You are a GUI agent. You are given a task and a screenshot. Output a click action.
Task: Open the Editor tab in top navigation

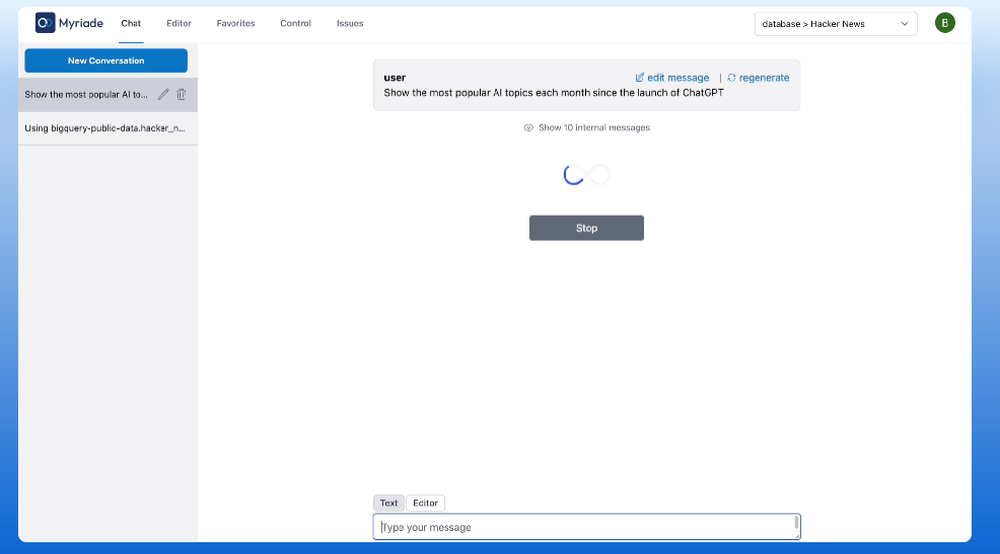(179, 24)
